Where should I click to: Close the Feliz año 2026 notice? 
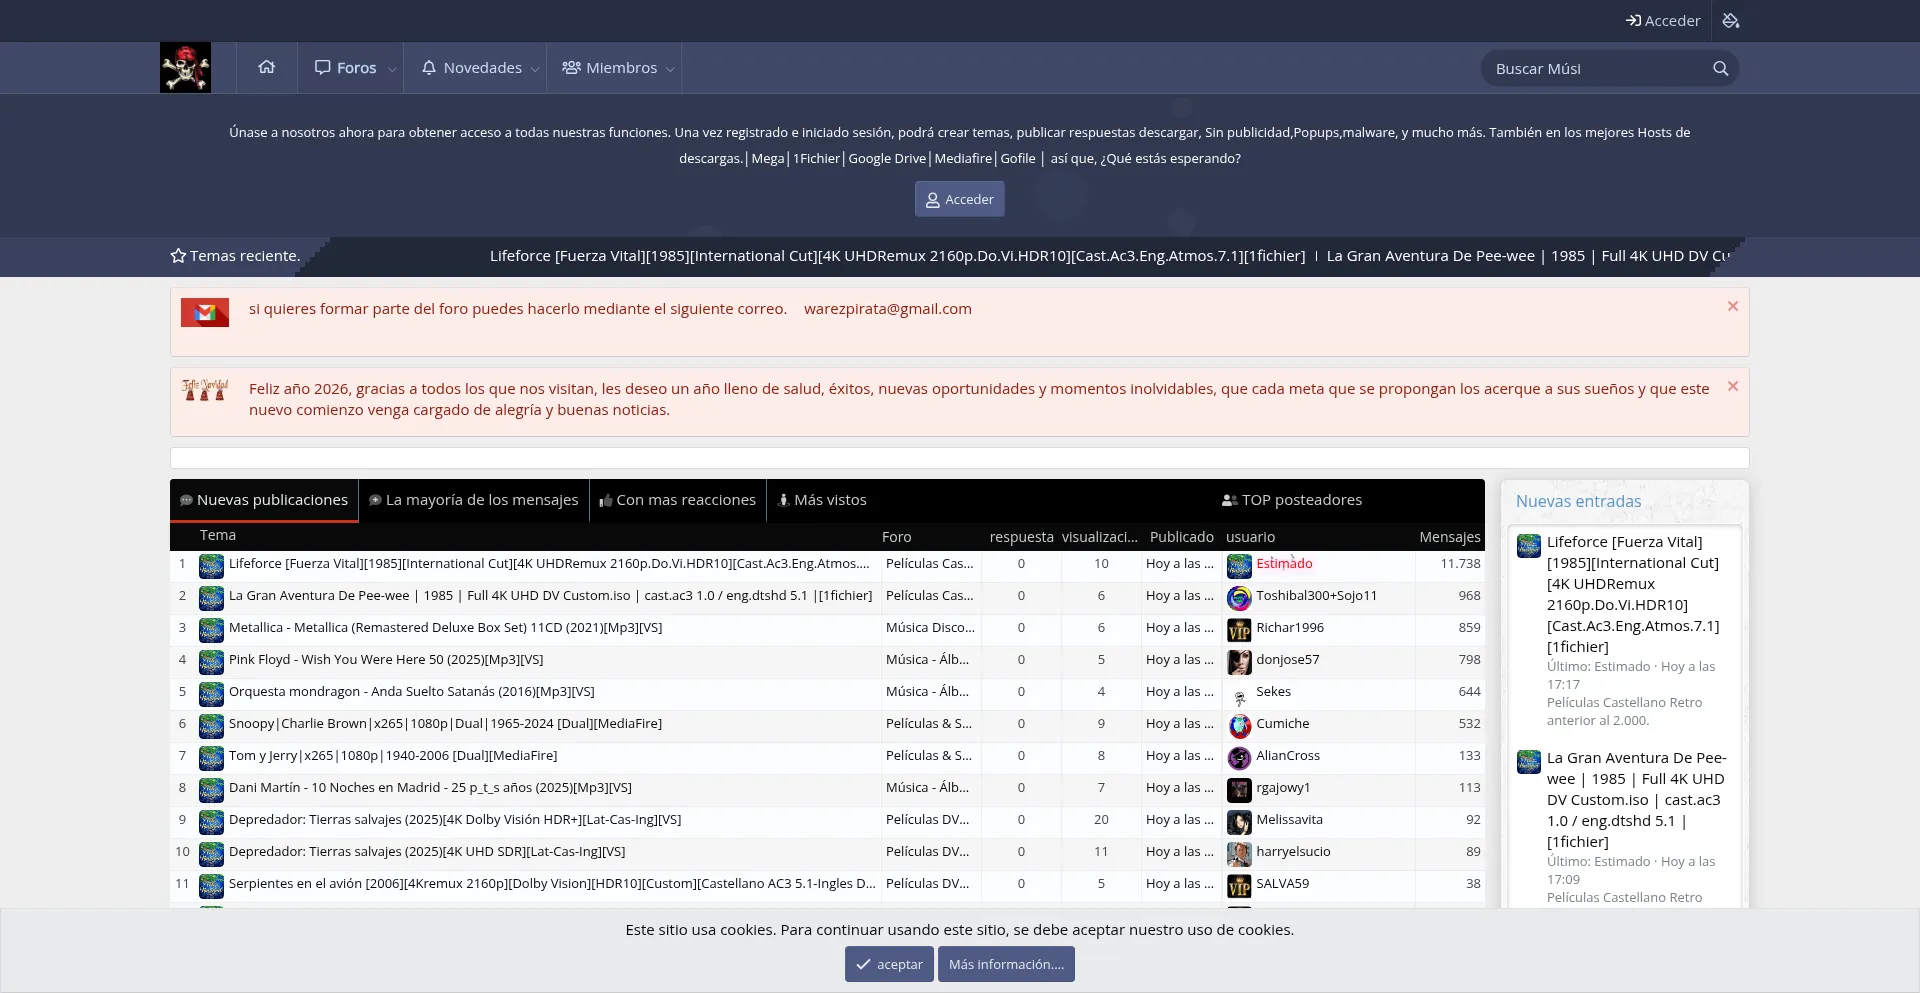click(1733, 387)
